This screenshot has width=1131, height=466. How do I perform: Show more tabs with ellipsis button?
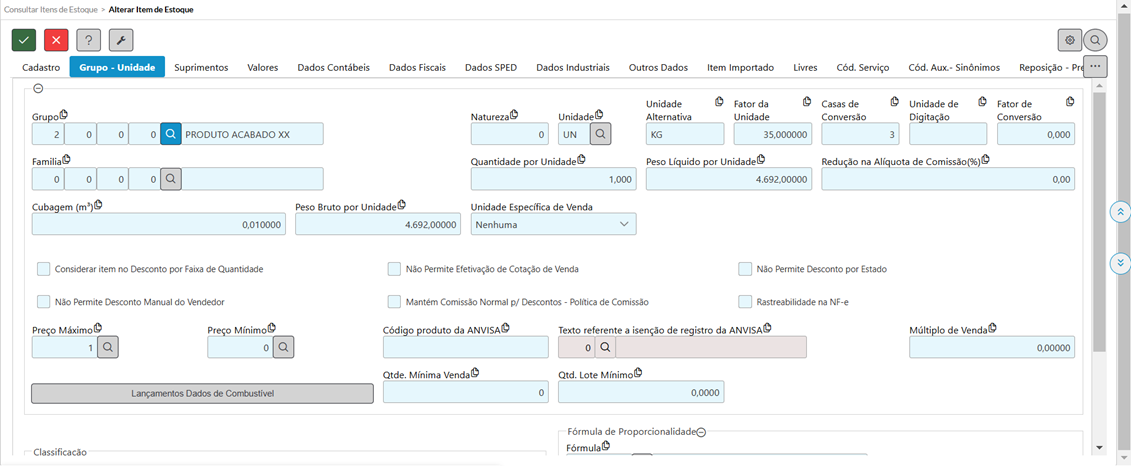(x=1096, y=67)
